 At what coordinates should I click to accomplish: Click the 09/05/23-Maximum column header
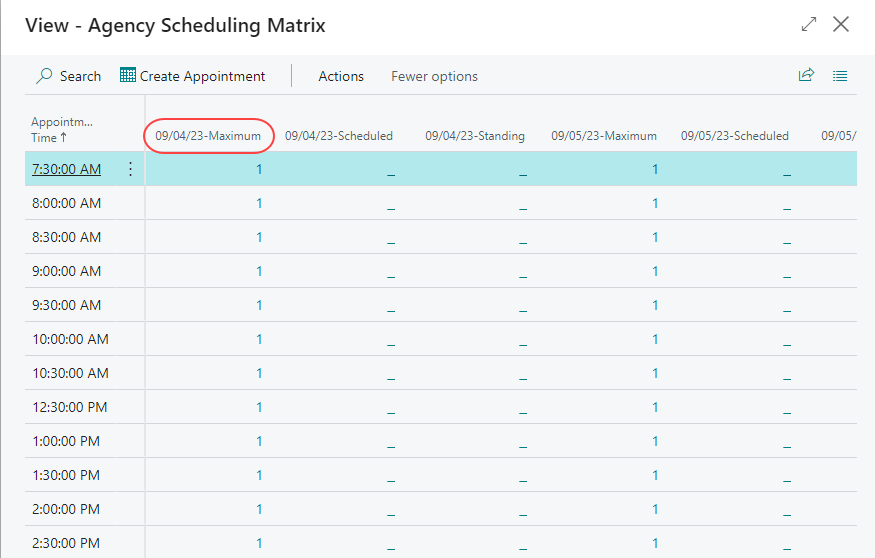[602, 136]
